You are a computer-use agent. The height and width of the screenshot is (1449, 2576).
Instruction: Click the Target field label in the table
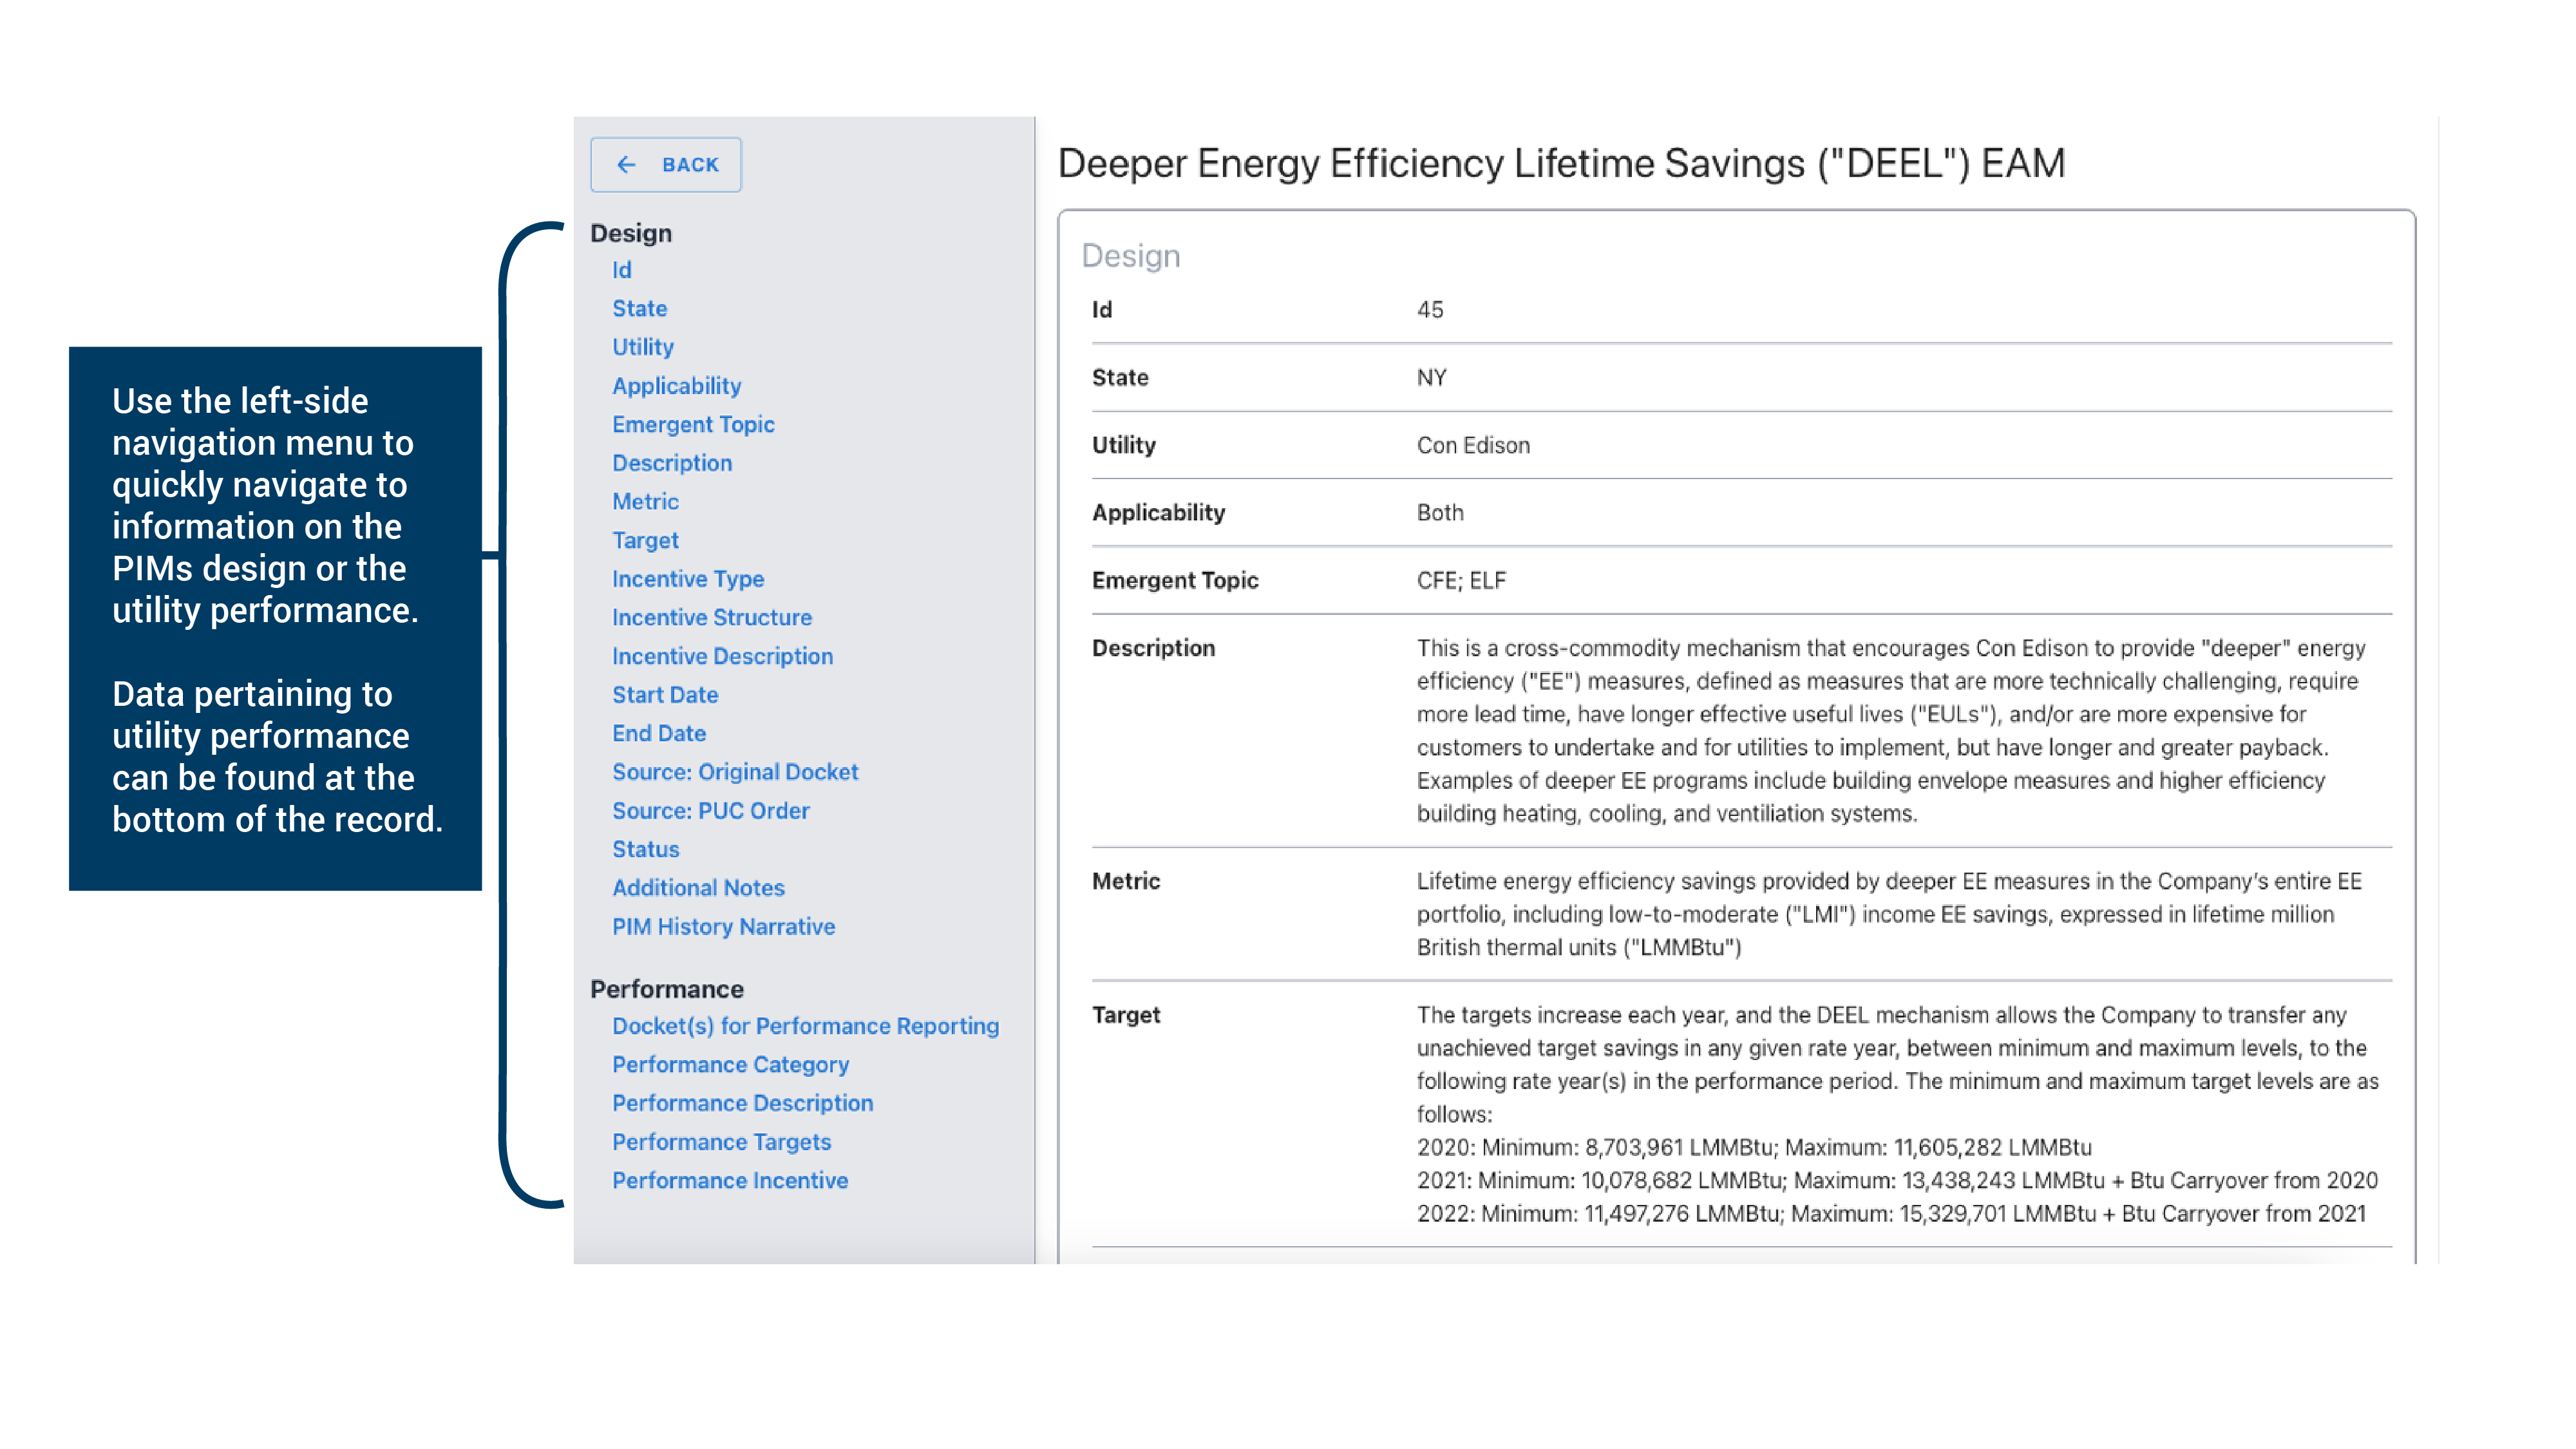[x=1126, y=1015]
